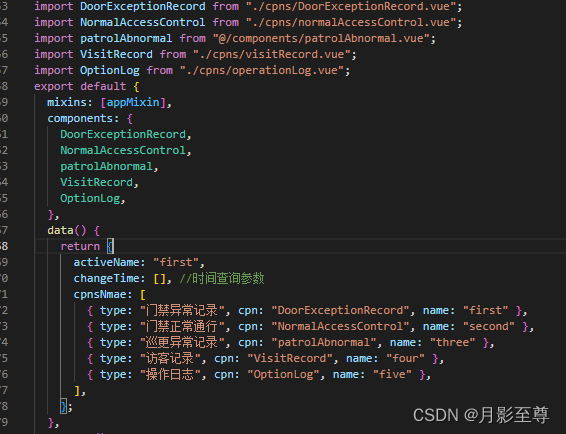Click the "second" name string
The width and height of the screenshot is (566, 434).
(x=489, y=326)
